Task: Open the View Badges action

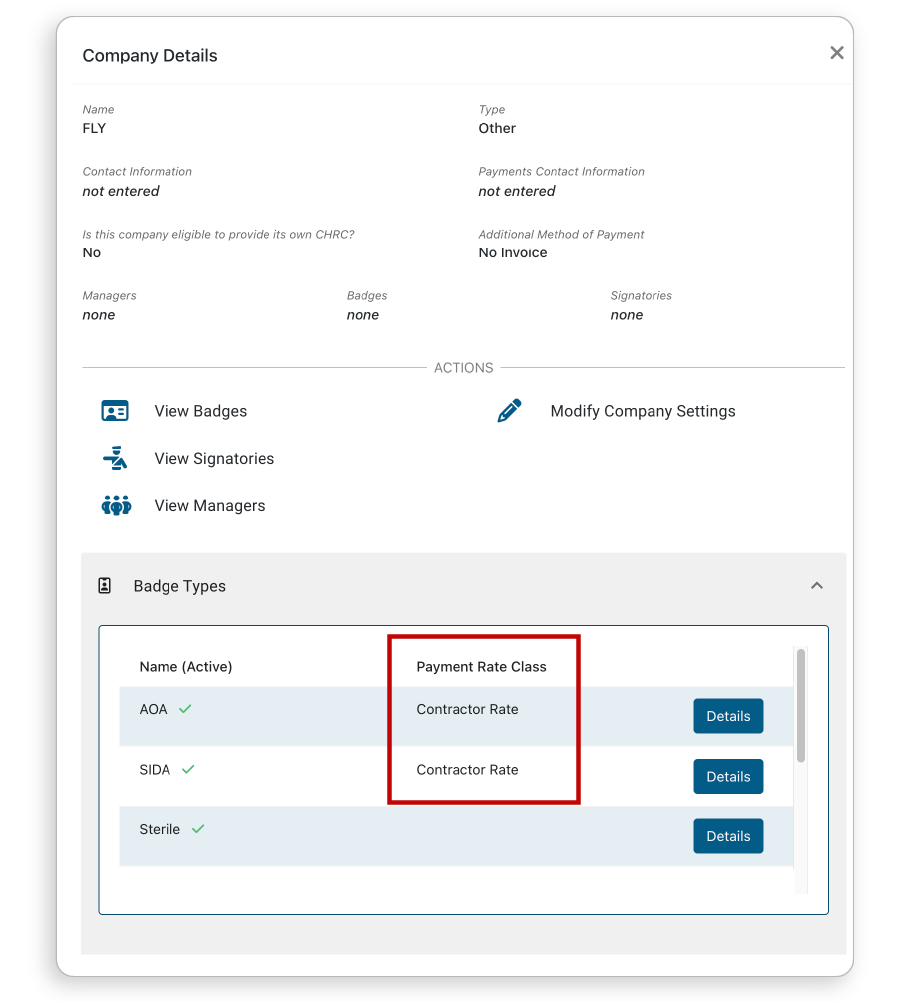Action: [201, 411]
